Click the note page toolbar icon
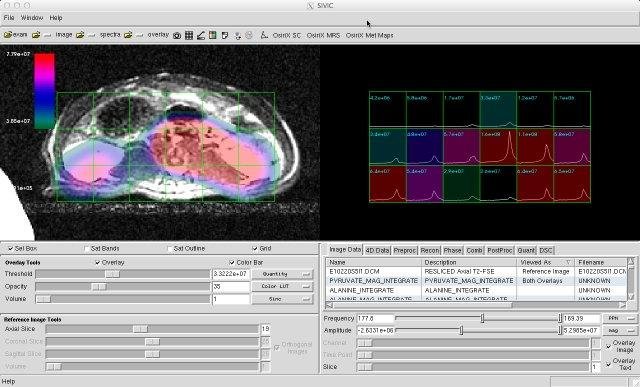 pos(225,36)
